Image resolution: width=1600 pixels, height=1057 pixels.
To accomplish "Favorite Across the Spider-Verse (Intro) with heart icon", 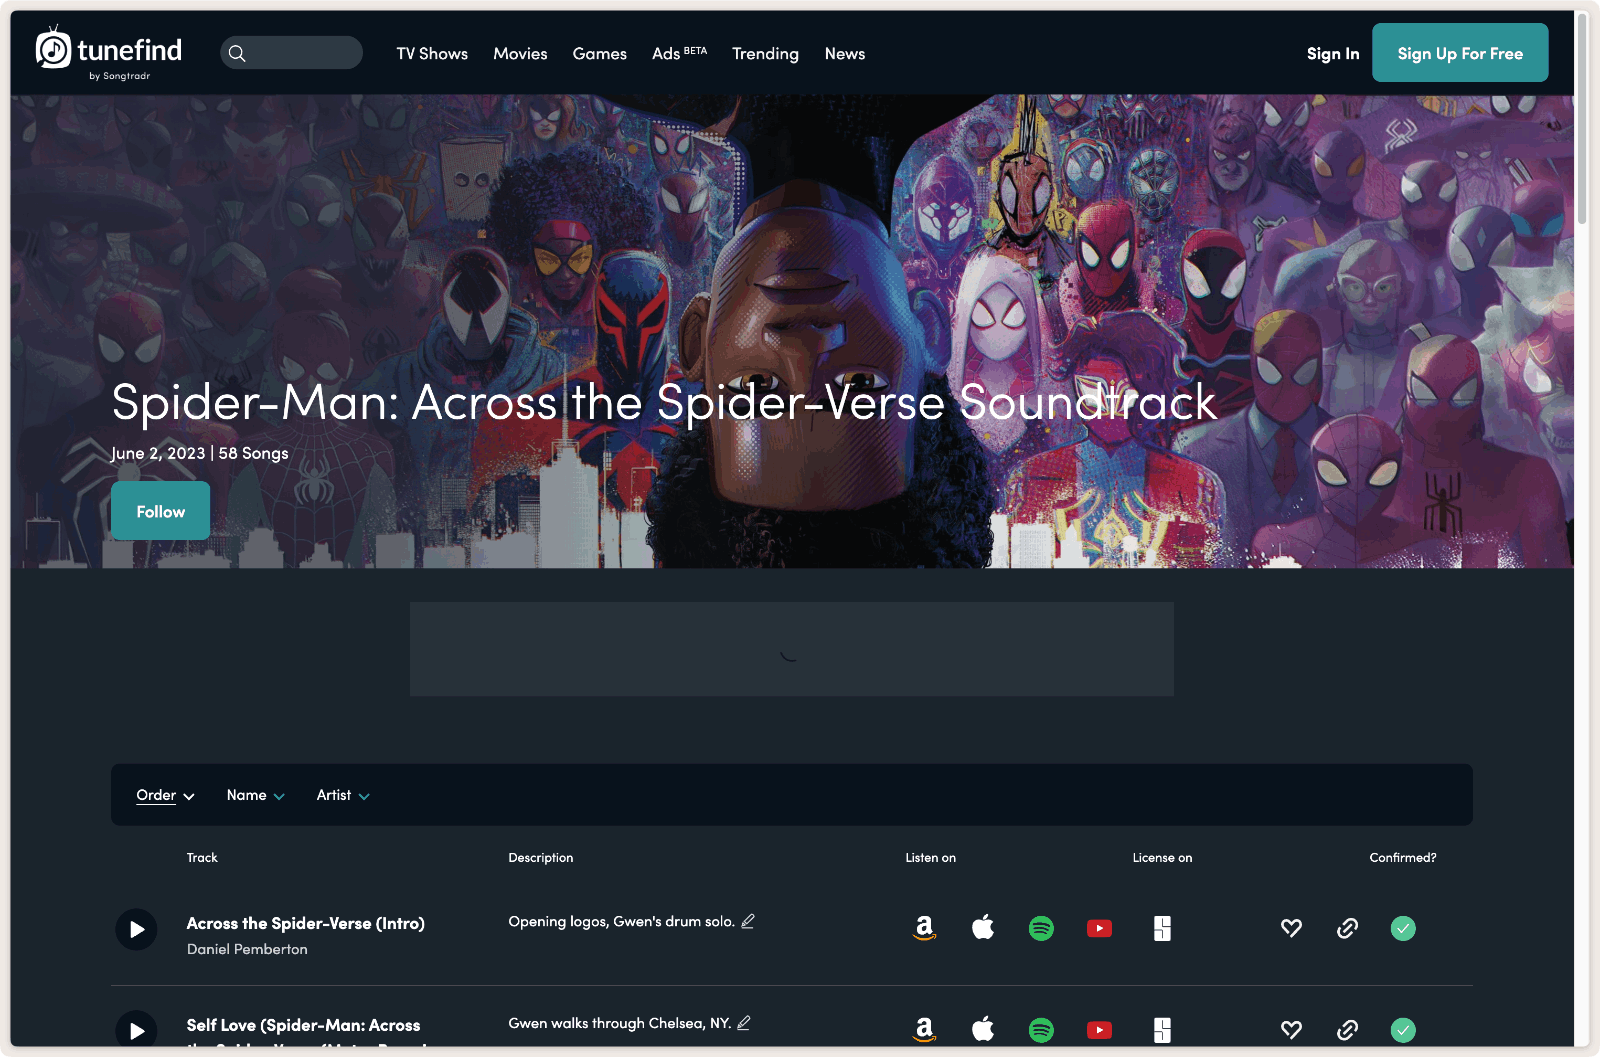I will point(1291,929).
